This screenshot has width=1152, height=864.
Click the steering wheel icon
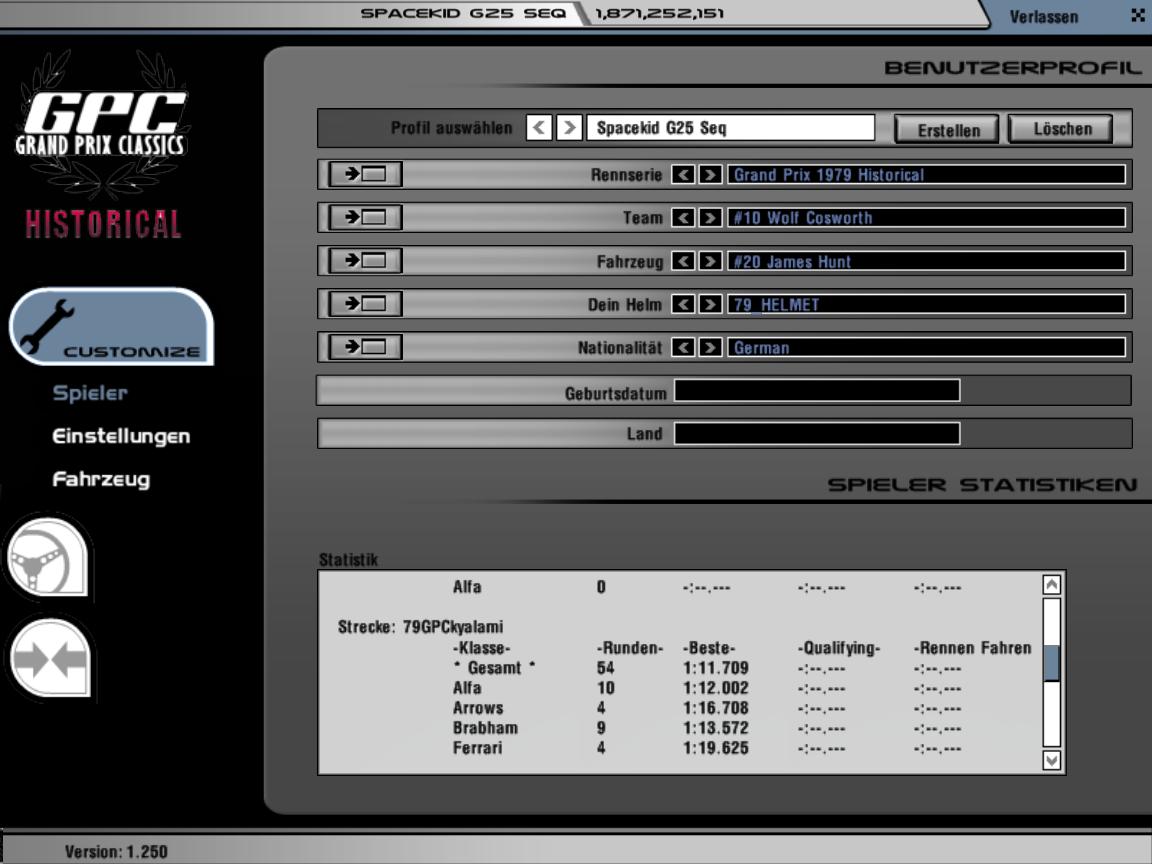click(x=49, y=558)
